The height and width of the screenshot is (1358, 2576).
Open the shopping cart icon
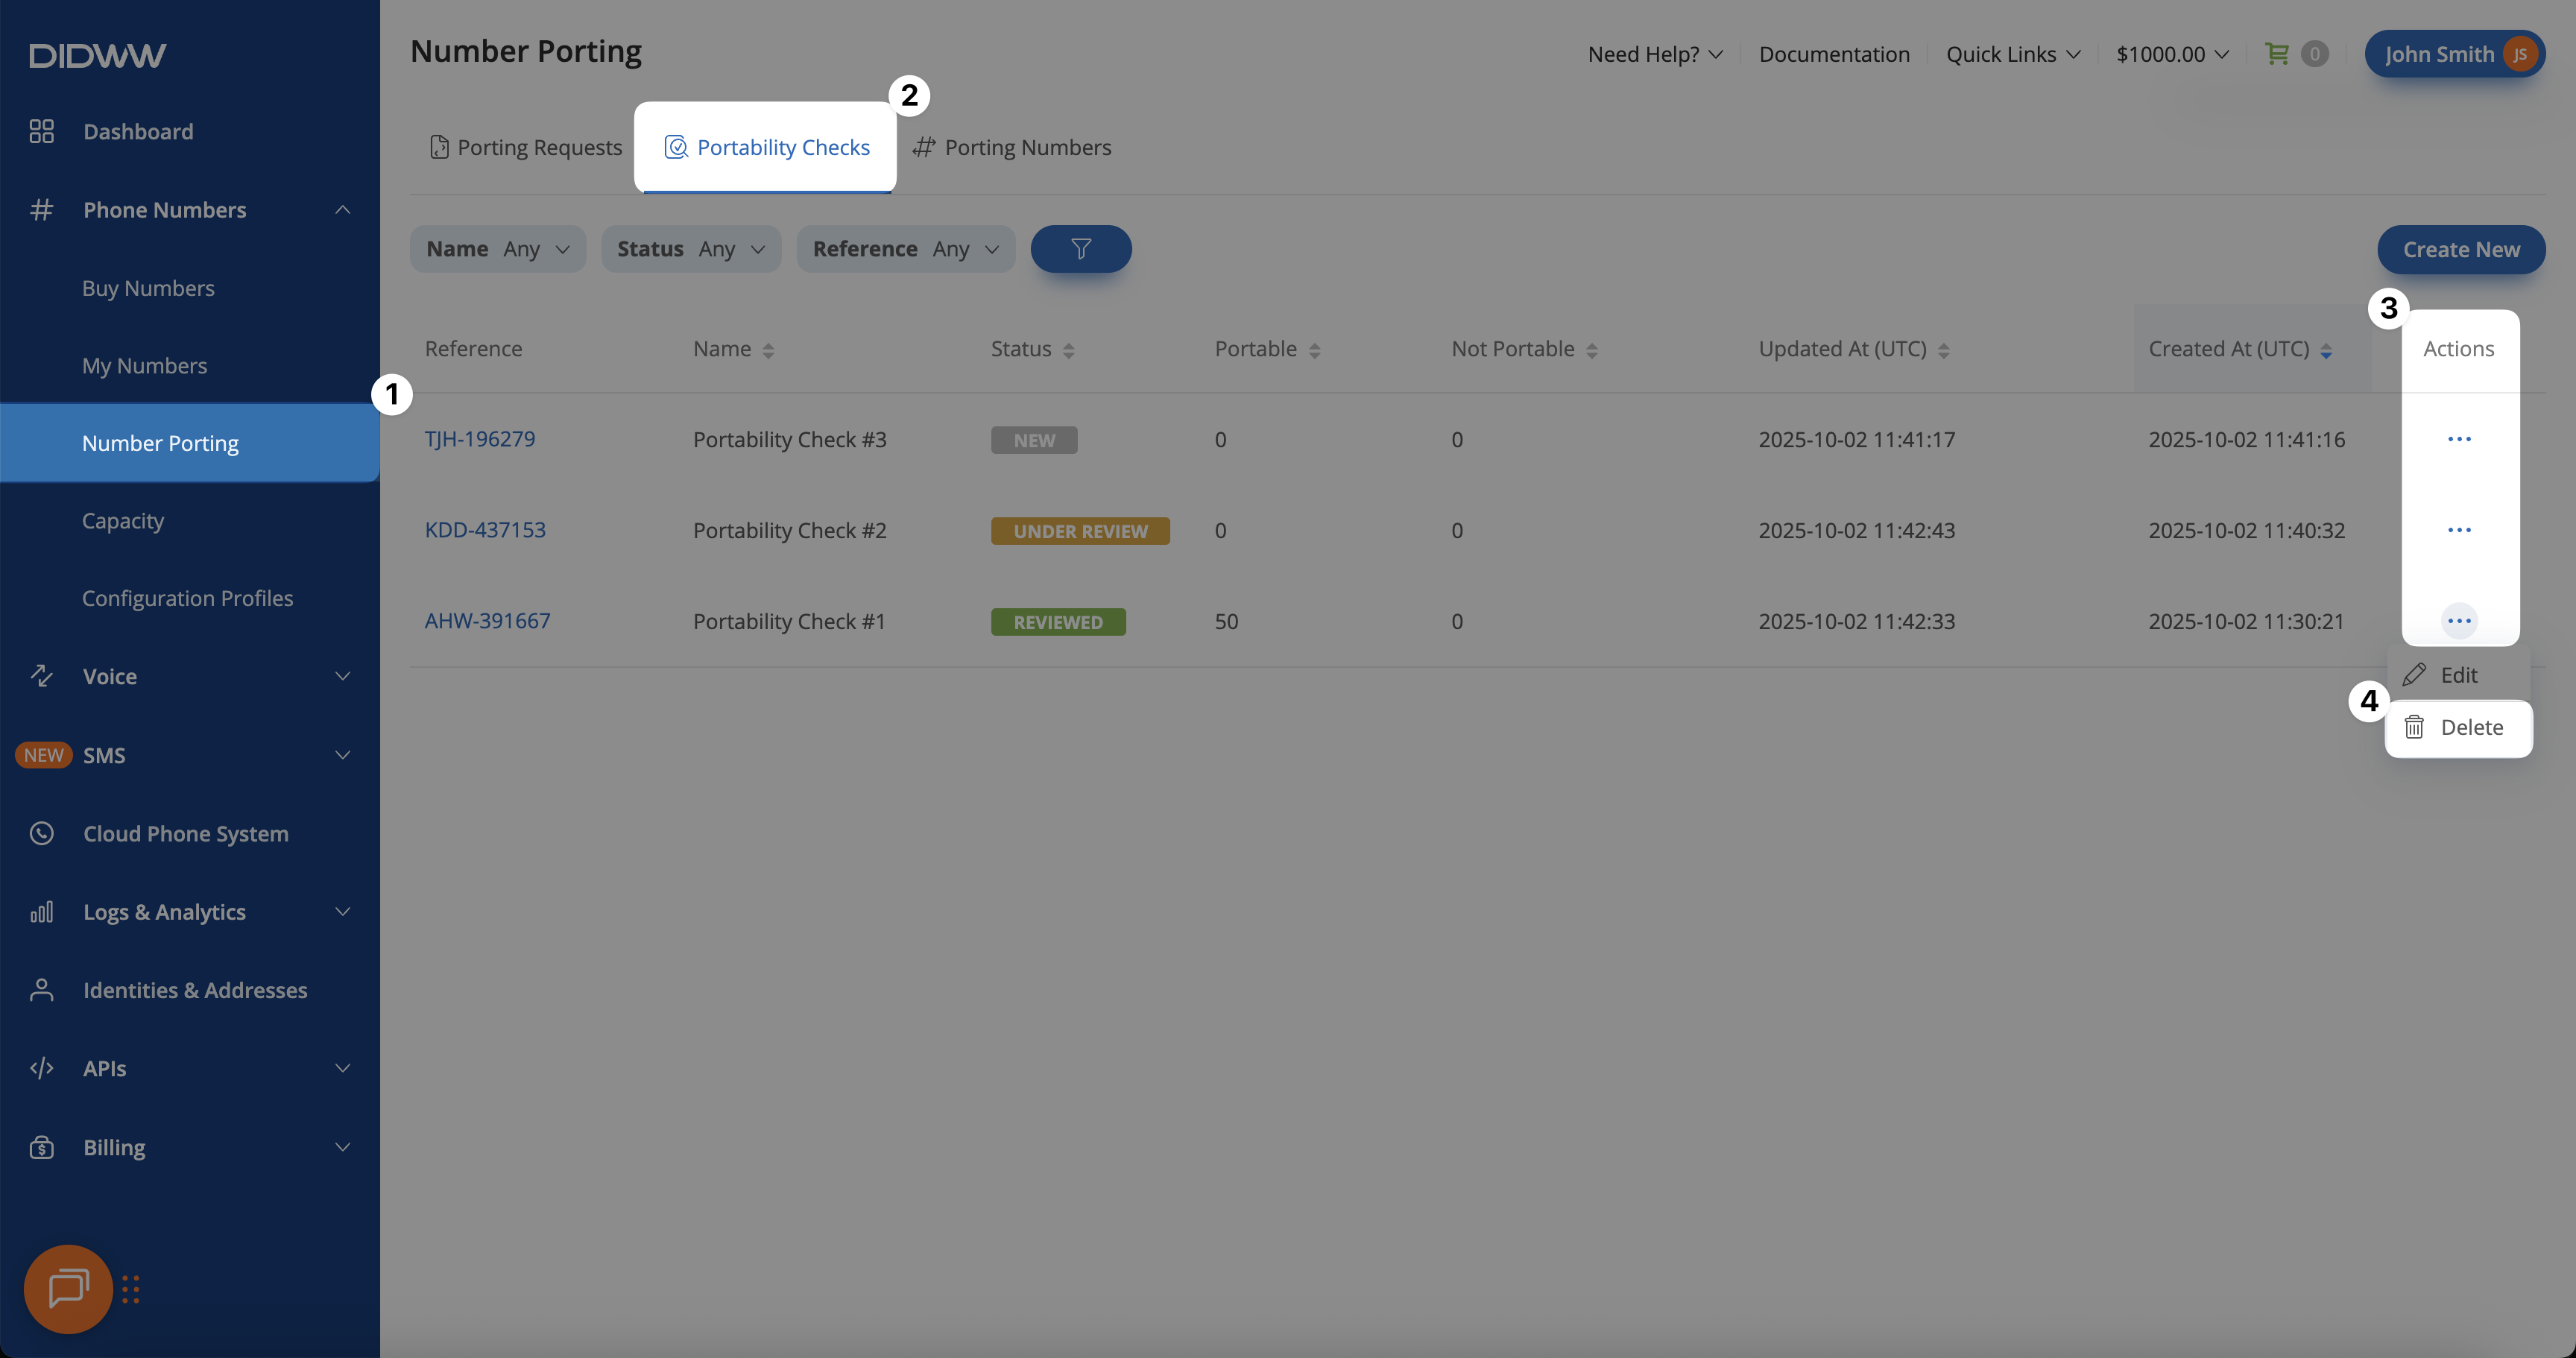coord(2276,54)
